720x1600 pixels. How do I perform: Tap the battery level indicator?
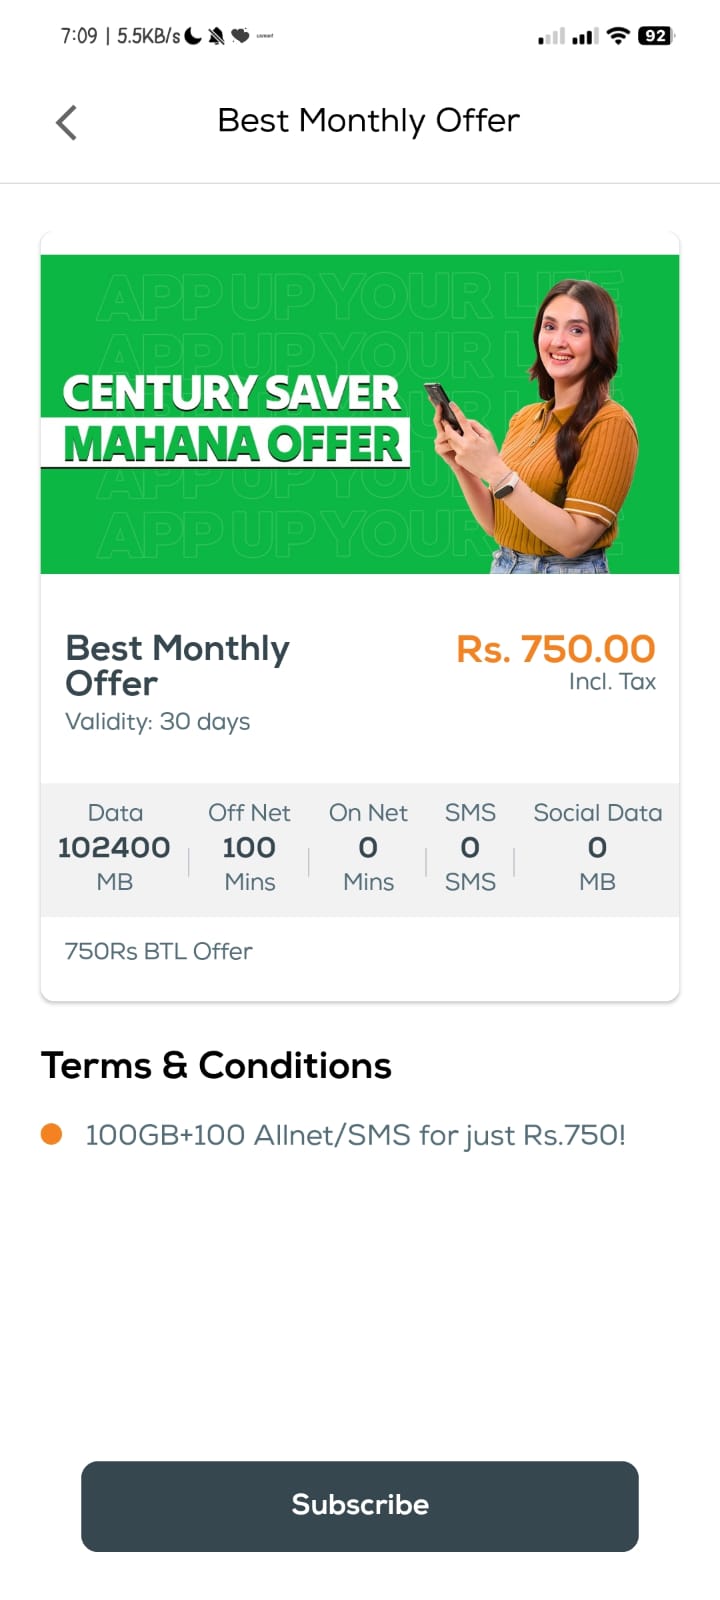tap(655, 36)
